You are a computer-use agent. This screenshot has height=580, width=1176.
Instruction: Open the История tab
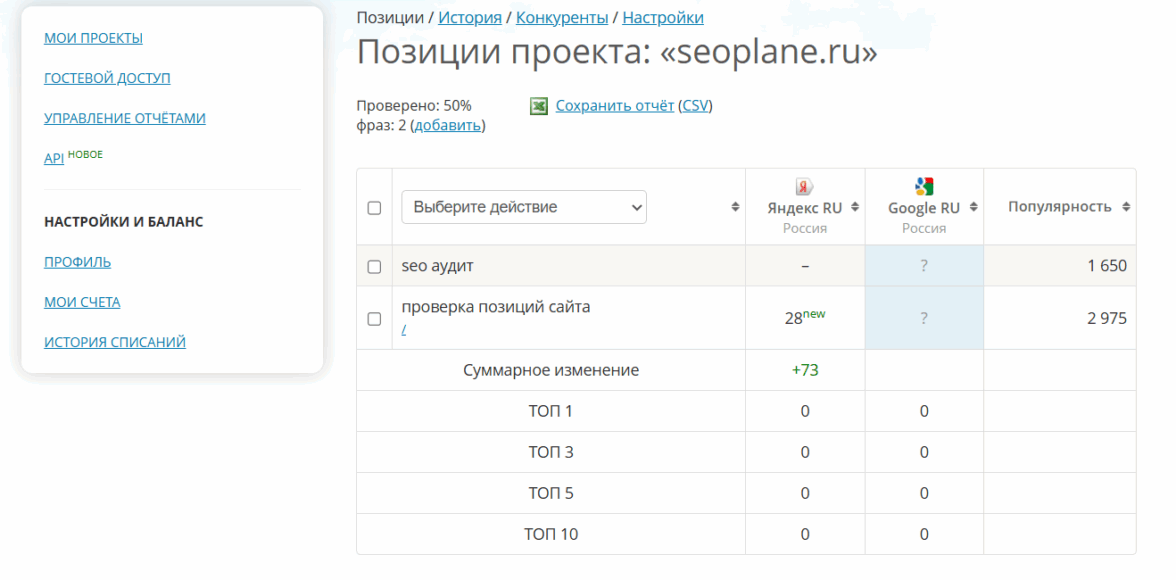(470, 18)
